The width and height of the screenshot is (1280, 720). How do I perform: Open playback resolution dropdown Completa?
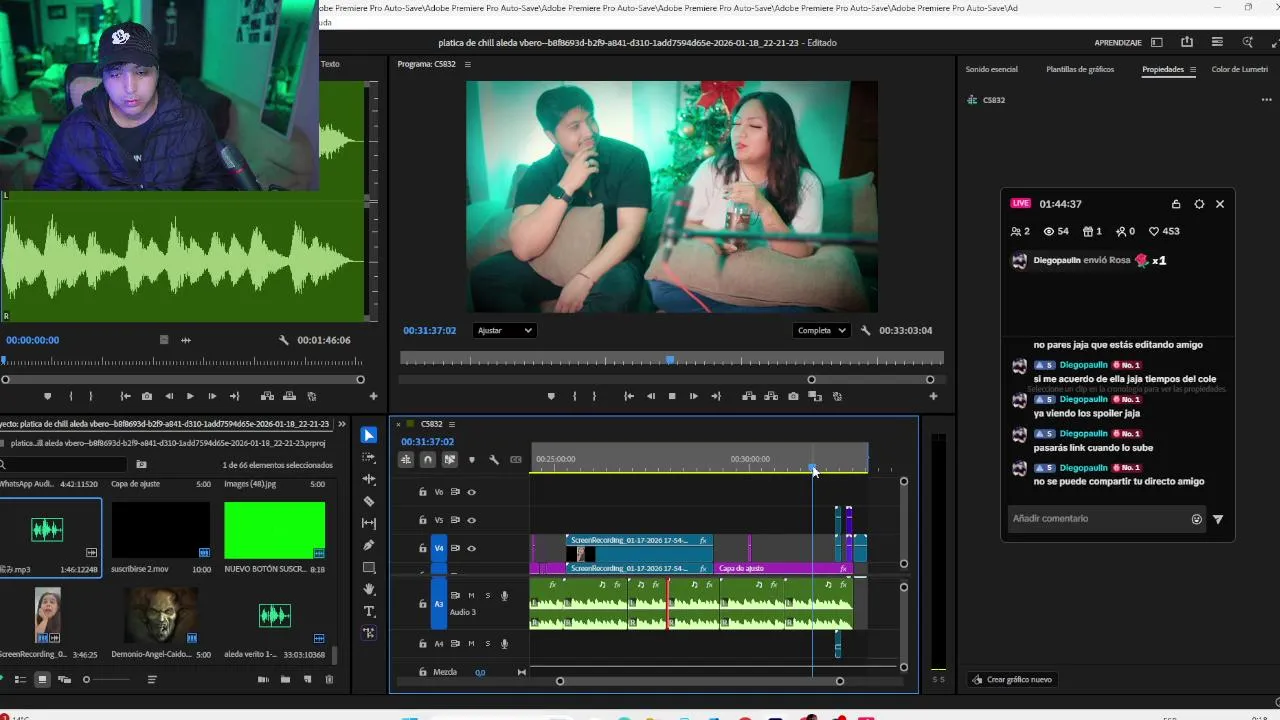(821, 330)
